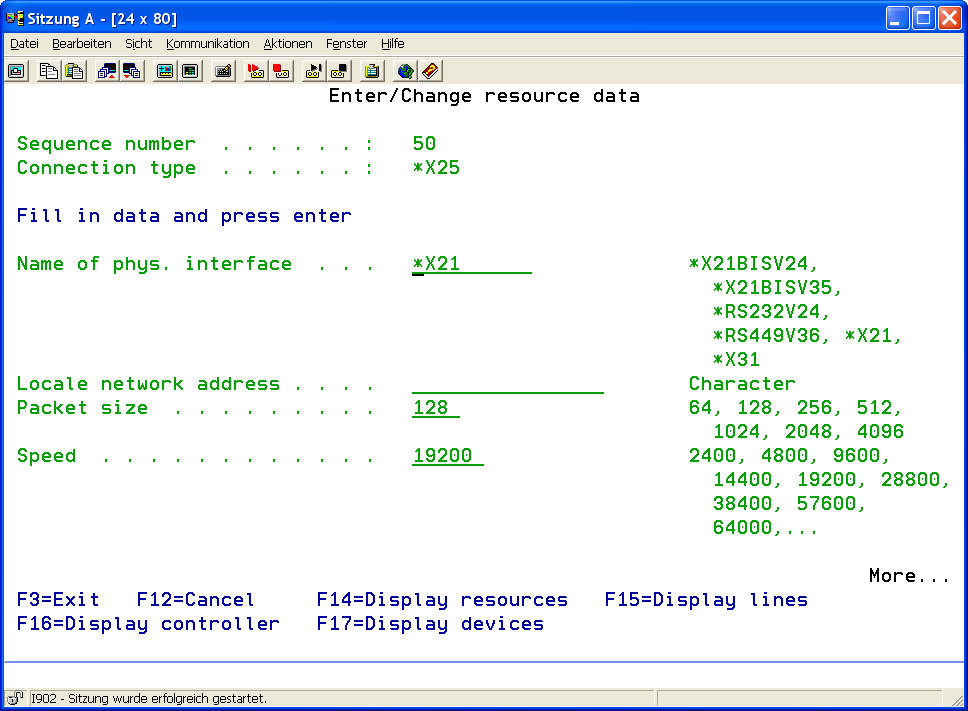Click the Print Screen toolbar icon

tap(17, 71)
